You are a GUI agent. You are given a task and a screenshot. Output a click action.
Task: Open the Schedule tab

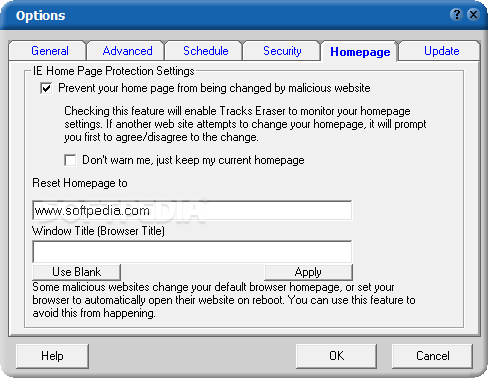(205, 51)
